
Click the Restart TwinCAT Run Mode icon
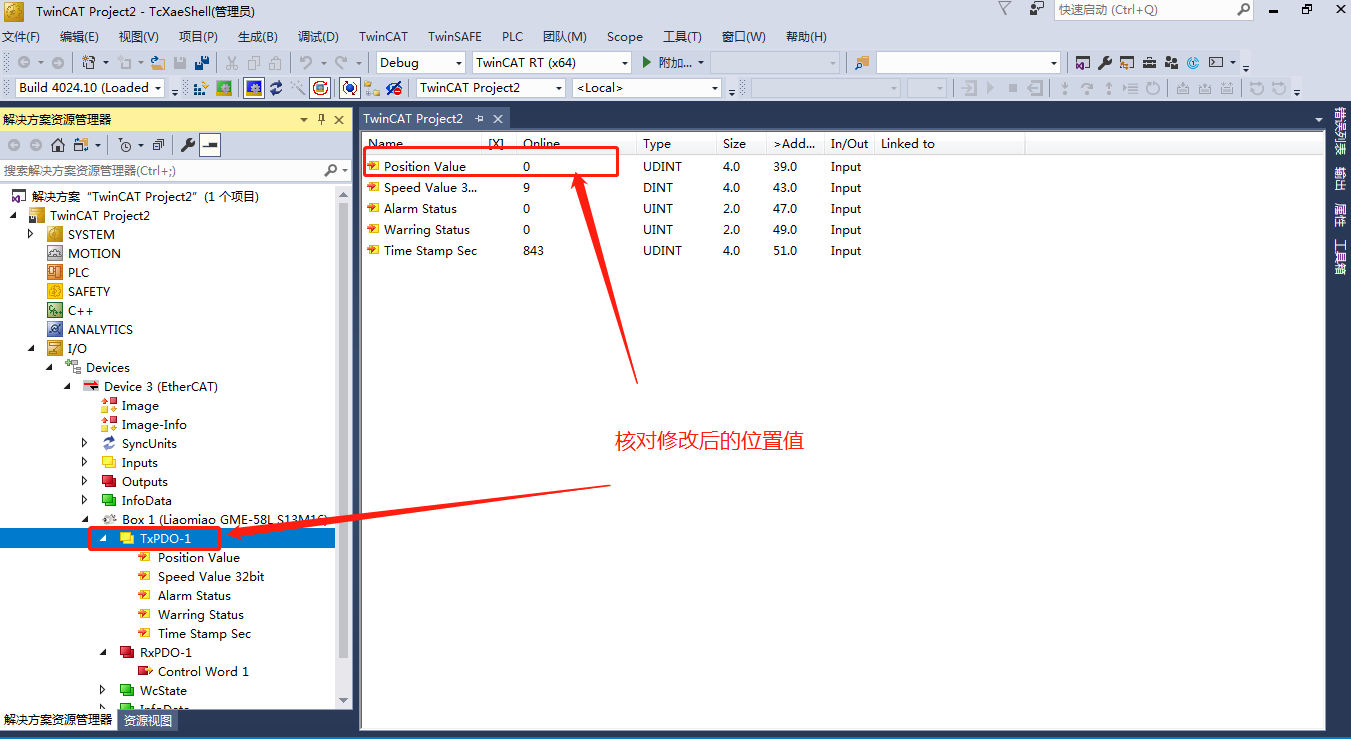click(224, 88)
